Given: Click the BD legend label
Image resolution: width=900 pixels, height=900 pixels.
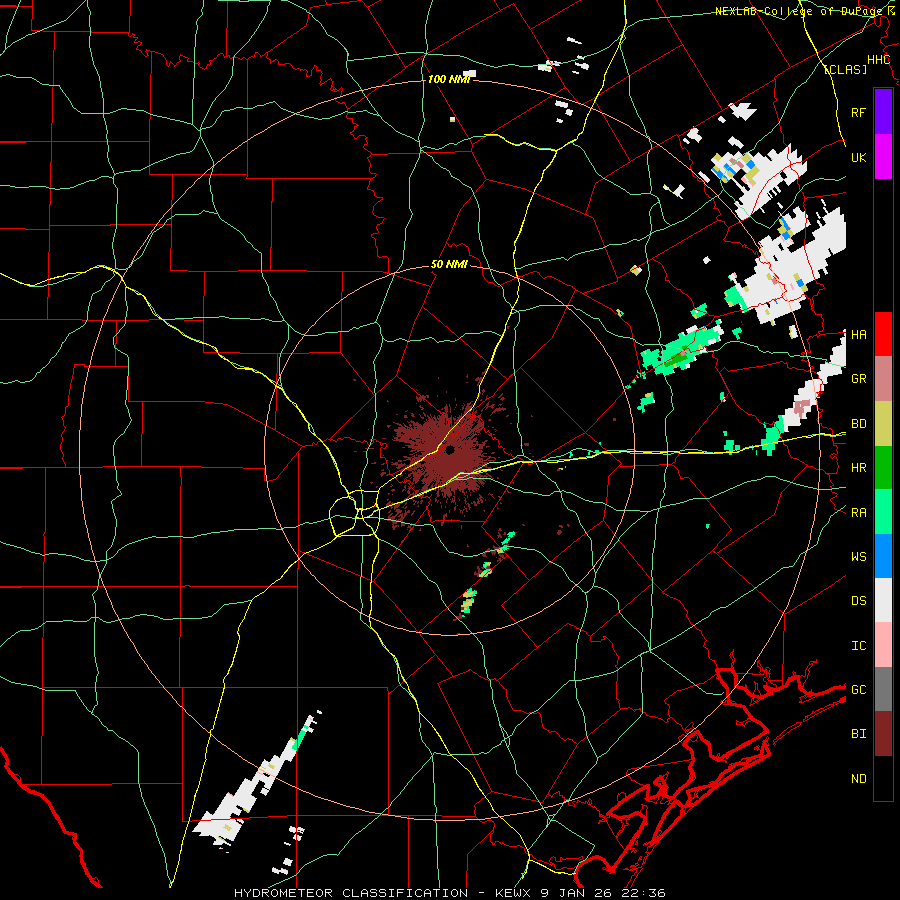Looking at the screenshot, I should tap(858, 424).
